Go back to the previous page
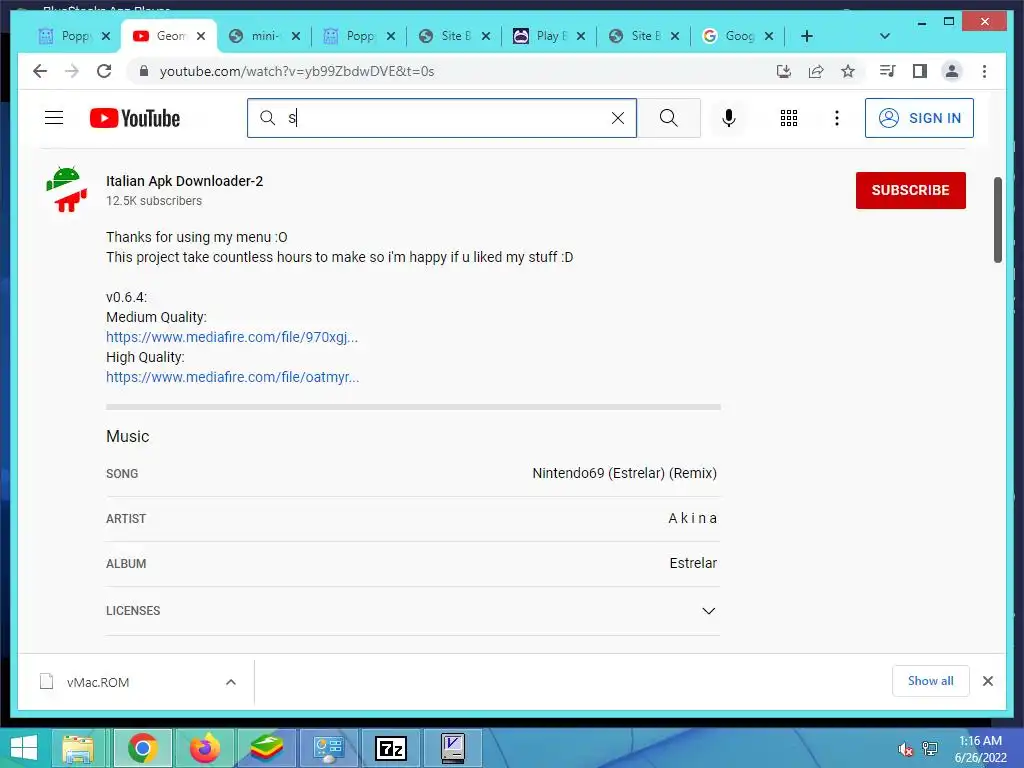The height and width of the screenshot is (768, 1024). (x=40, y=71)
